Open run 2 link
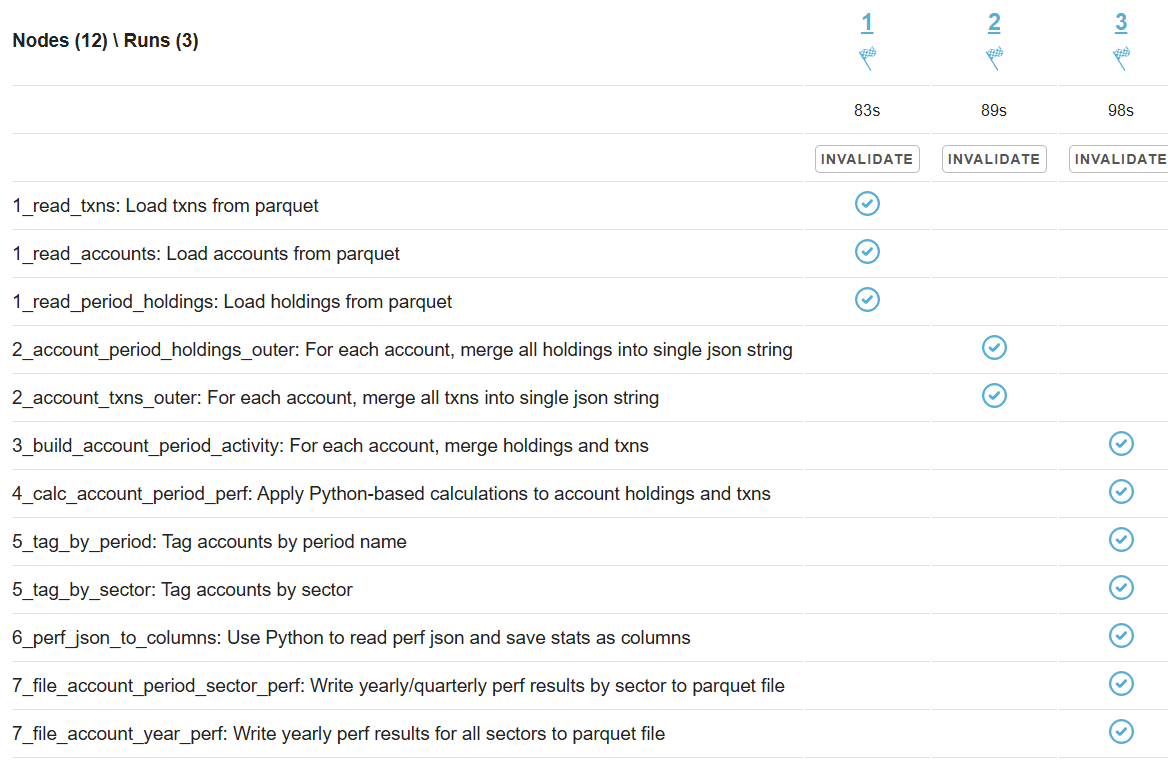The image size is (1168, 765). [994, 23]
